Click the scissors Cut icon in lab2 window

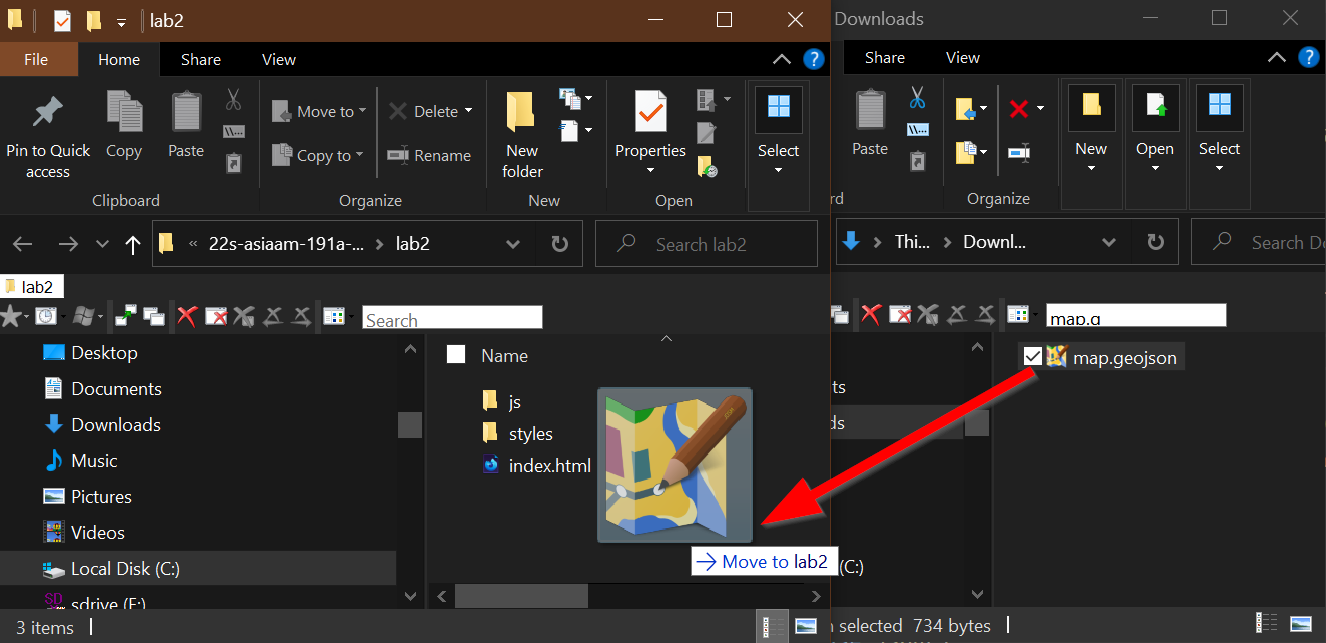pos(233,99)
